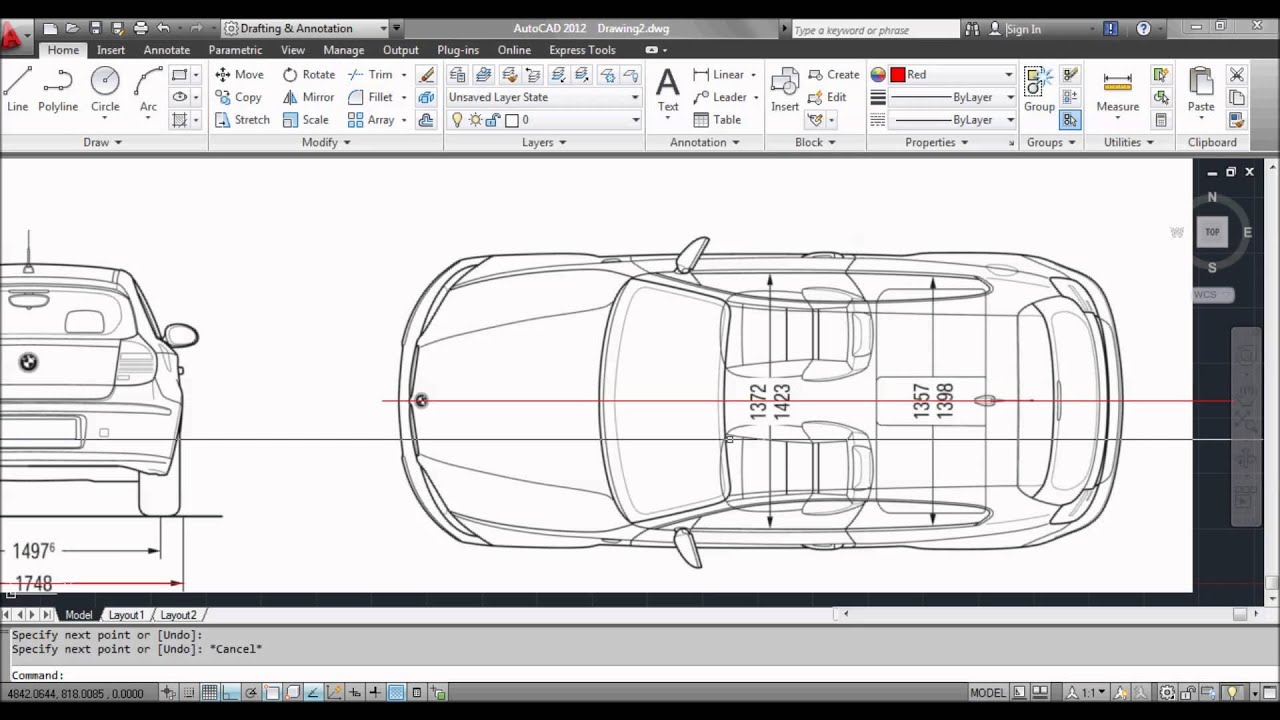Activate the Rotate tool
The height and width of the screenshot is (720, 1280).
[290, 74]
